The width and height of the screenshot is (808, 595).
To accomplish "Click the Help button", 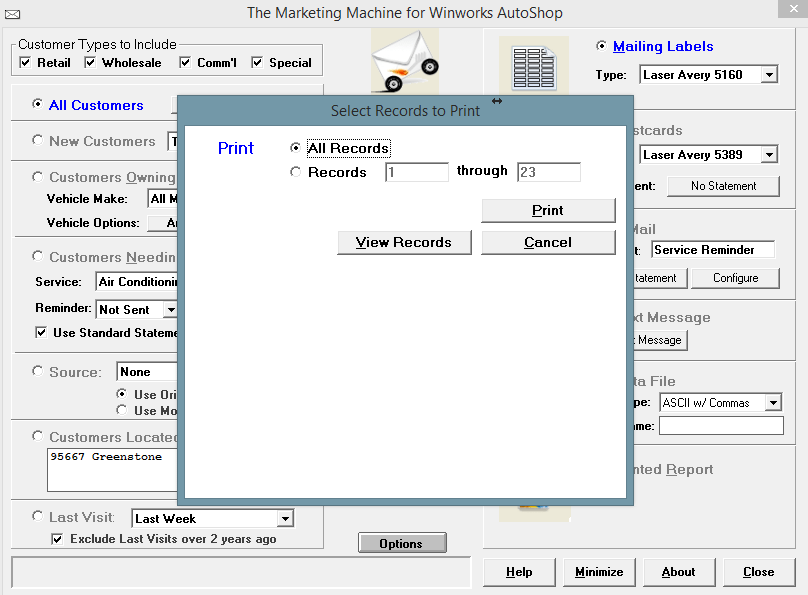I will coord(519,572).
